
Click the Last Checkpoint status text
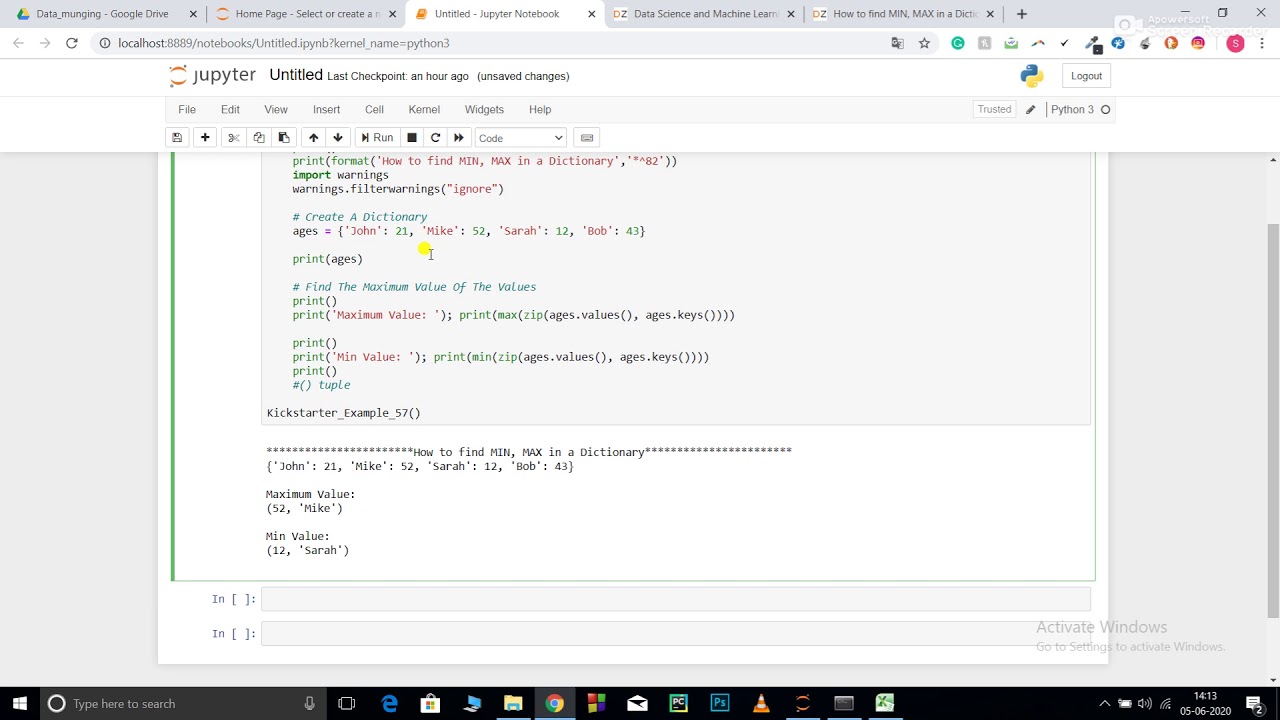pyautogui.click(x=398, y=76)
